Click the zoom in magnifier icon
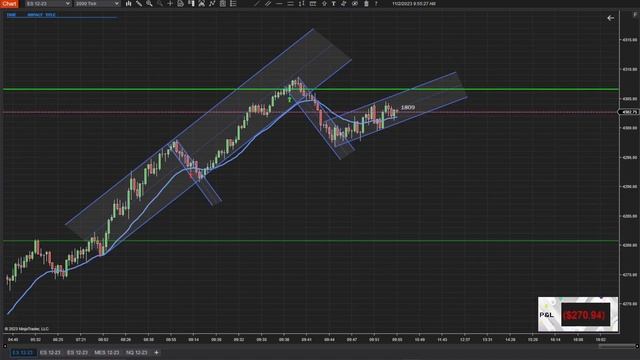 [149, 4]
